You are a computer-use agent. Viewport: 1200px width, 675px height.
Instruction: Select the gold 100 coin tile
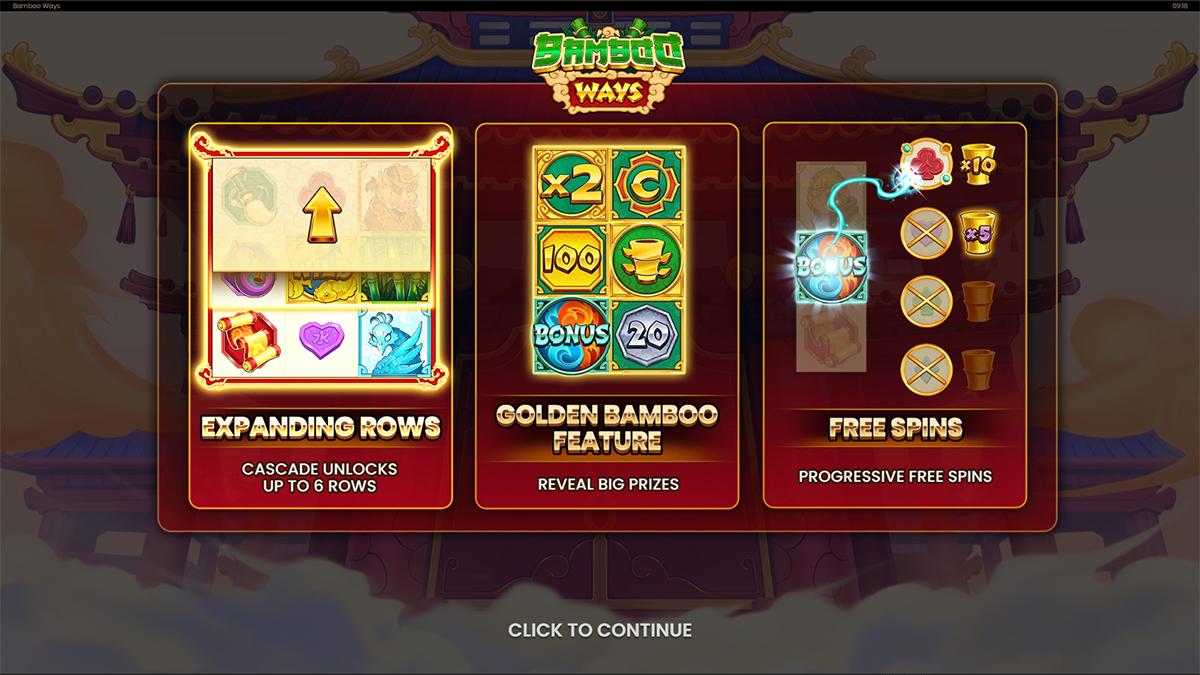pyautogui.click(x=571, y=260)
